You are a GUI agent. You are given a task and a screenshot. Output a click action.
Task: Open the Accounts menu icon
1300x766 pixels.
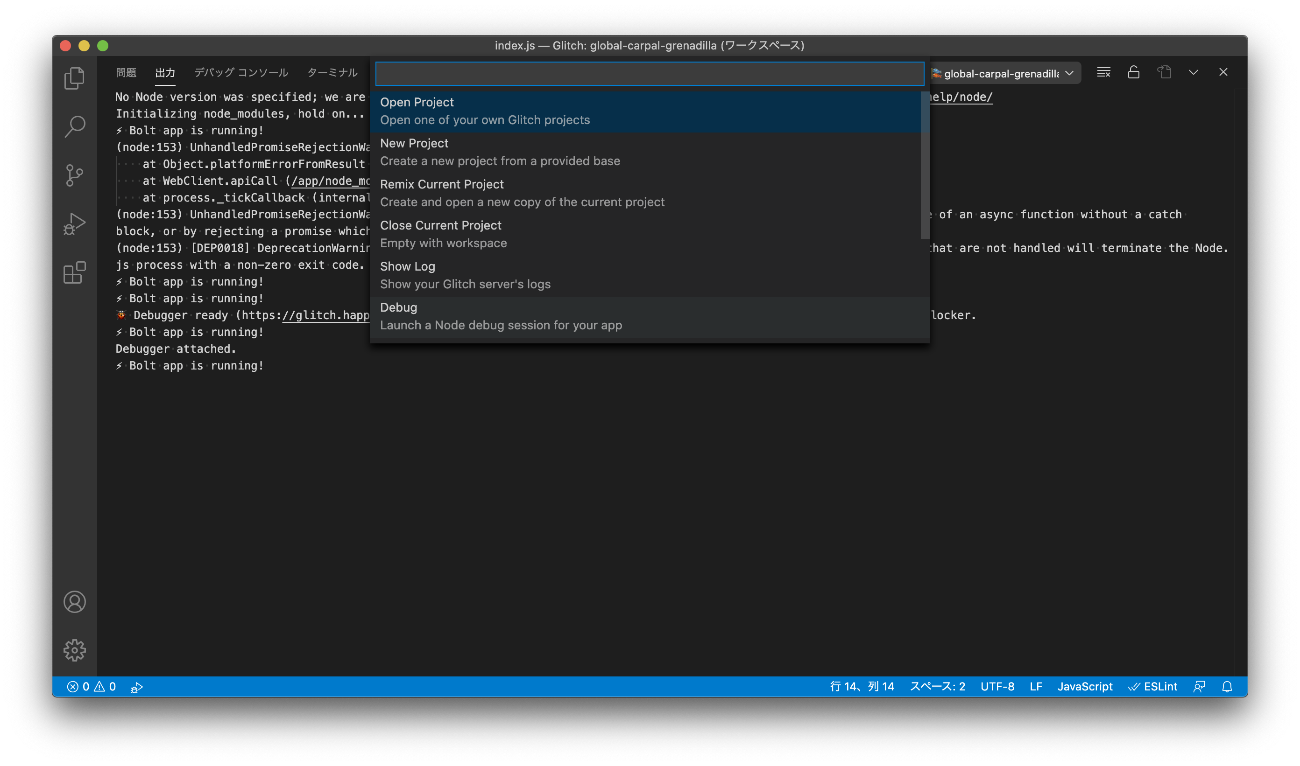(x=74, y=602)
